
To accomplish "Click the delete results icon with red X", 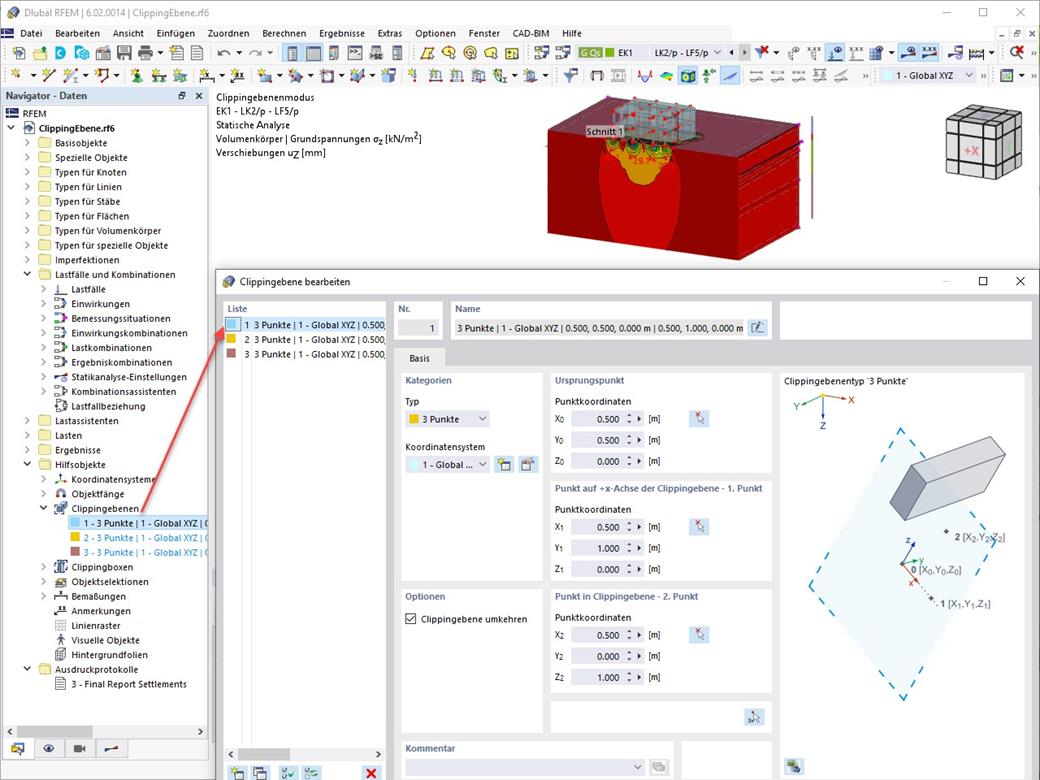I will point(761,52).
